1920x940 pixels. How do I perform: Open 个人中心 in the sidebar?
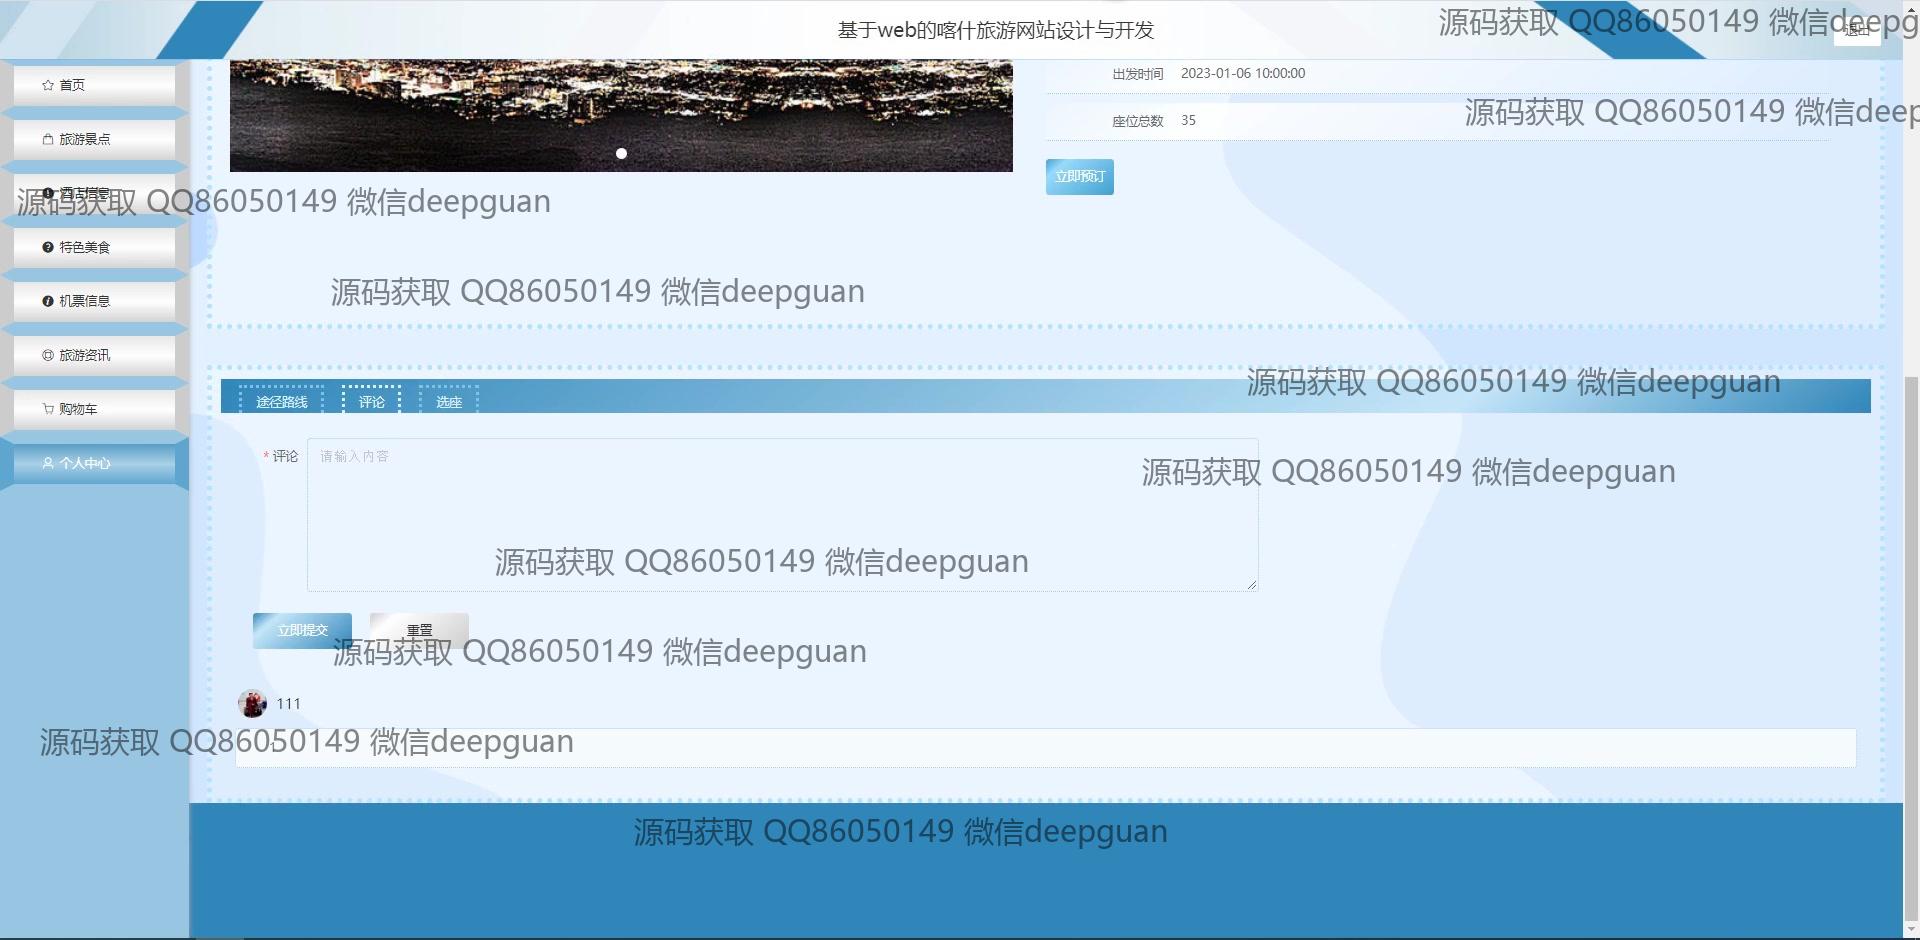(94, 463)
